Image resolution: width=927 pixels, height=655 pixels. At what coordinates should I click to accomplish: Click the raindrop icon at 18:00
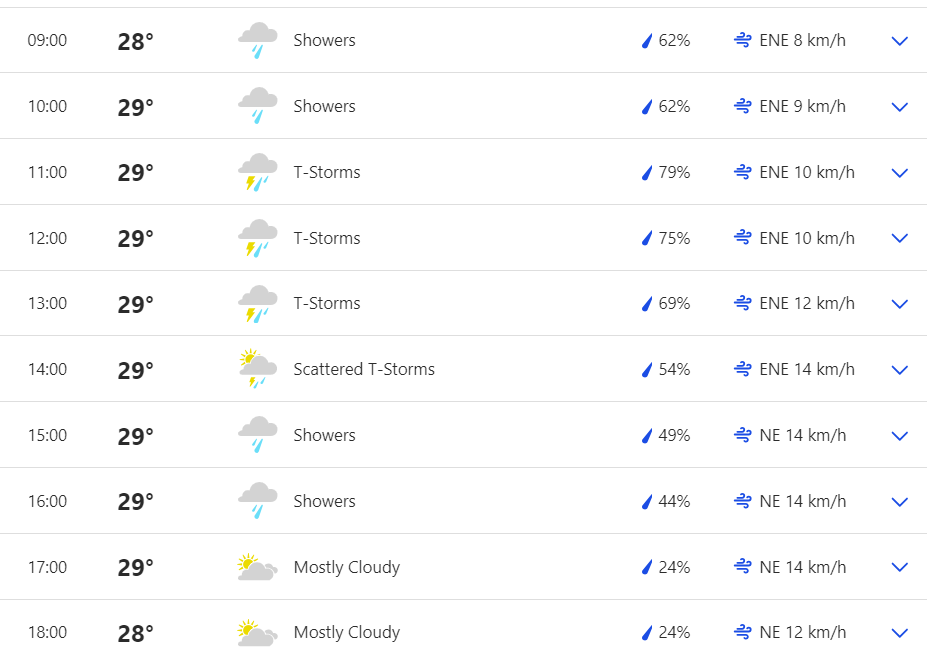pos(647,633)
